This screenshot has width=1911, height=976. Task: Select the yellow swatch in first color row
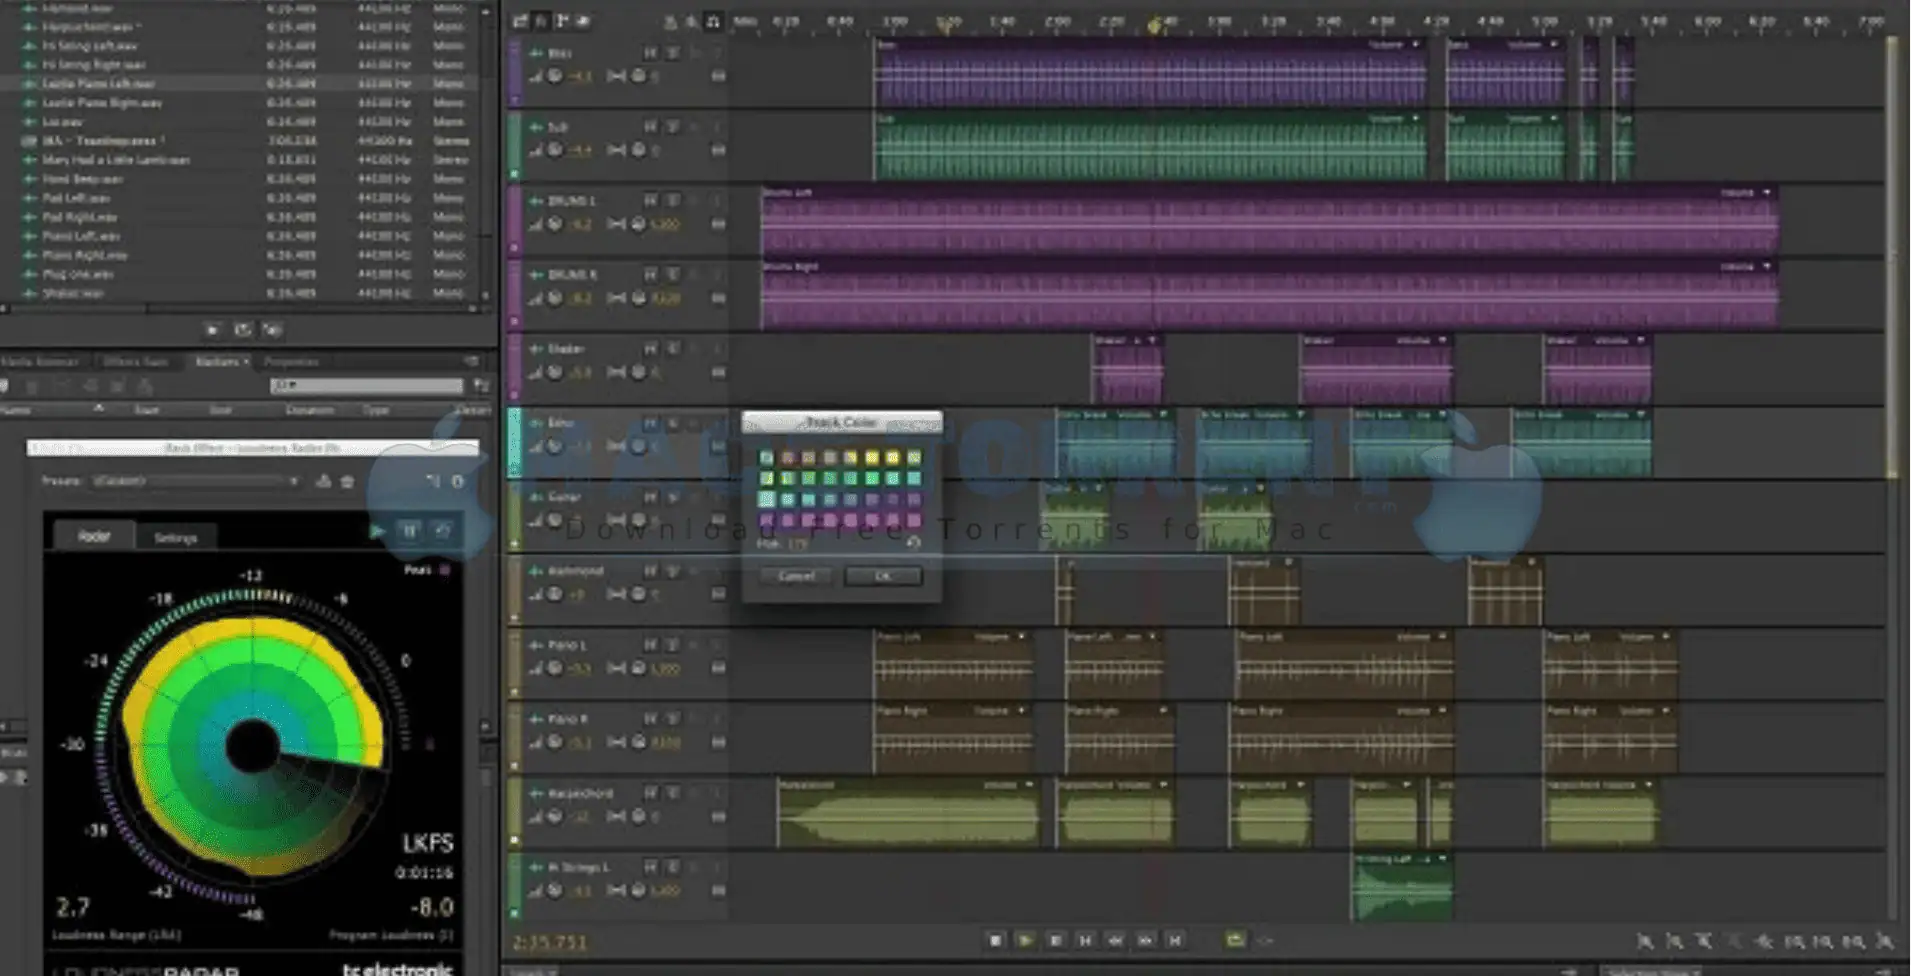(871, 457)
